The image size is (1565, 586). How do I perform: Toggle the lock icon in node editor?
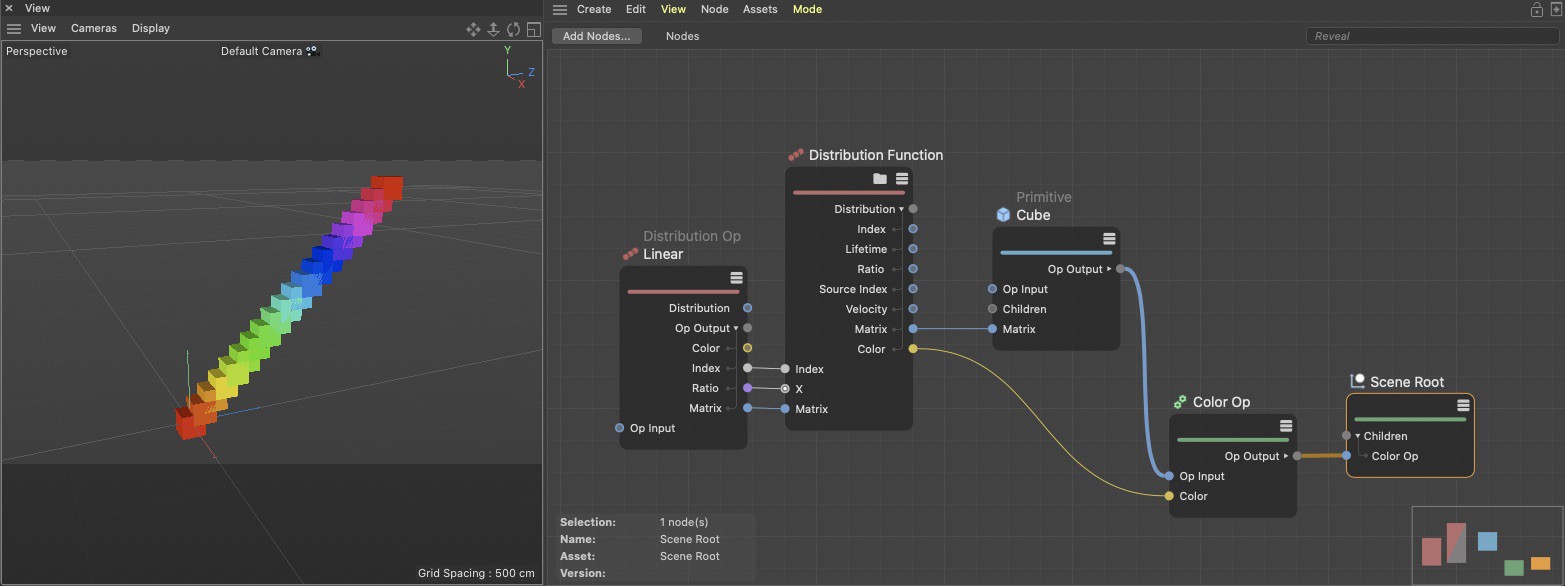click(1536, 9)
